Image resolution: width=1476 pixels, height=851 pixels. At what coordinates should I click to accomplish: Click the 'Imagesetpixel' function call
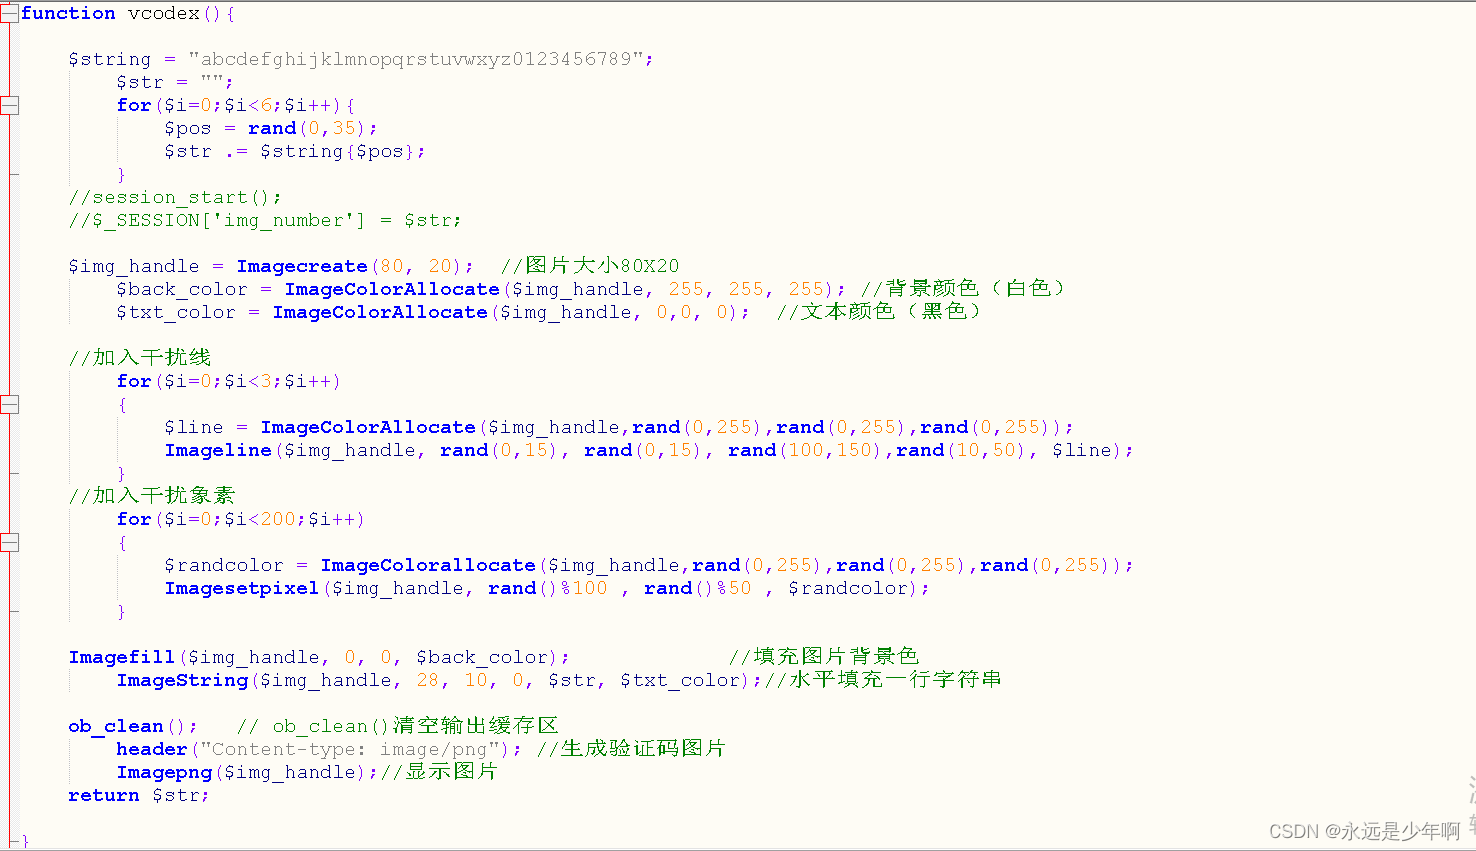coord(242,588)
